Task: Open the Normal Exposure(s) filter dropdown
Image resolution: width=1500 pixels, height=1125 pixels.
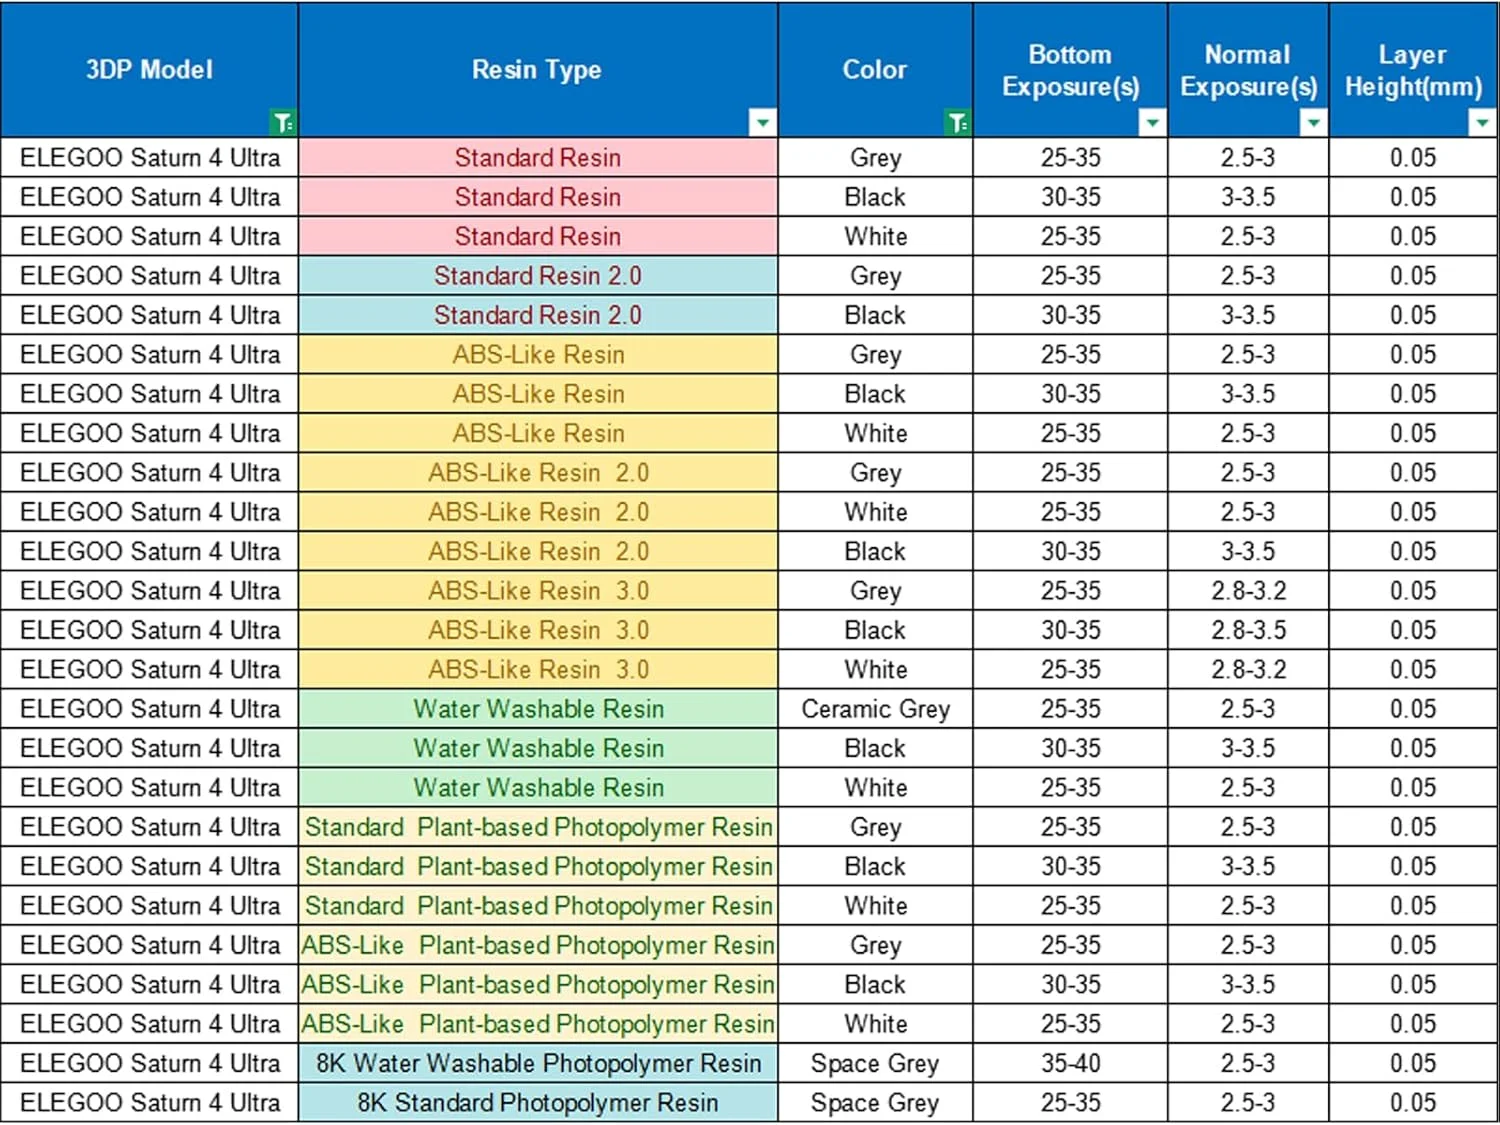Action: [1313, 123]
